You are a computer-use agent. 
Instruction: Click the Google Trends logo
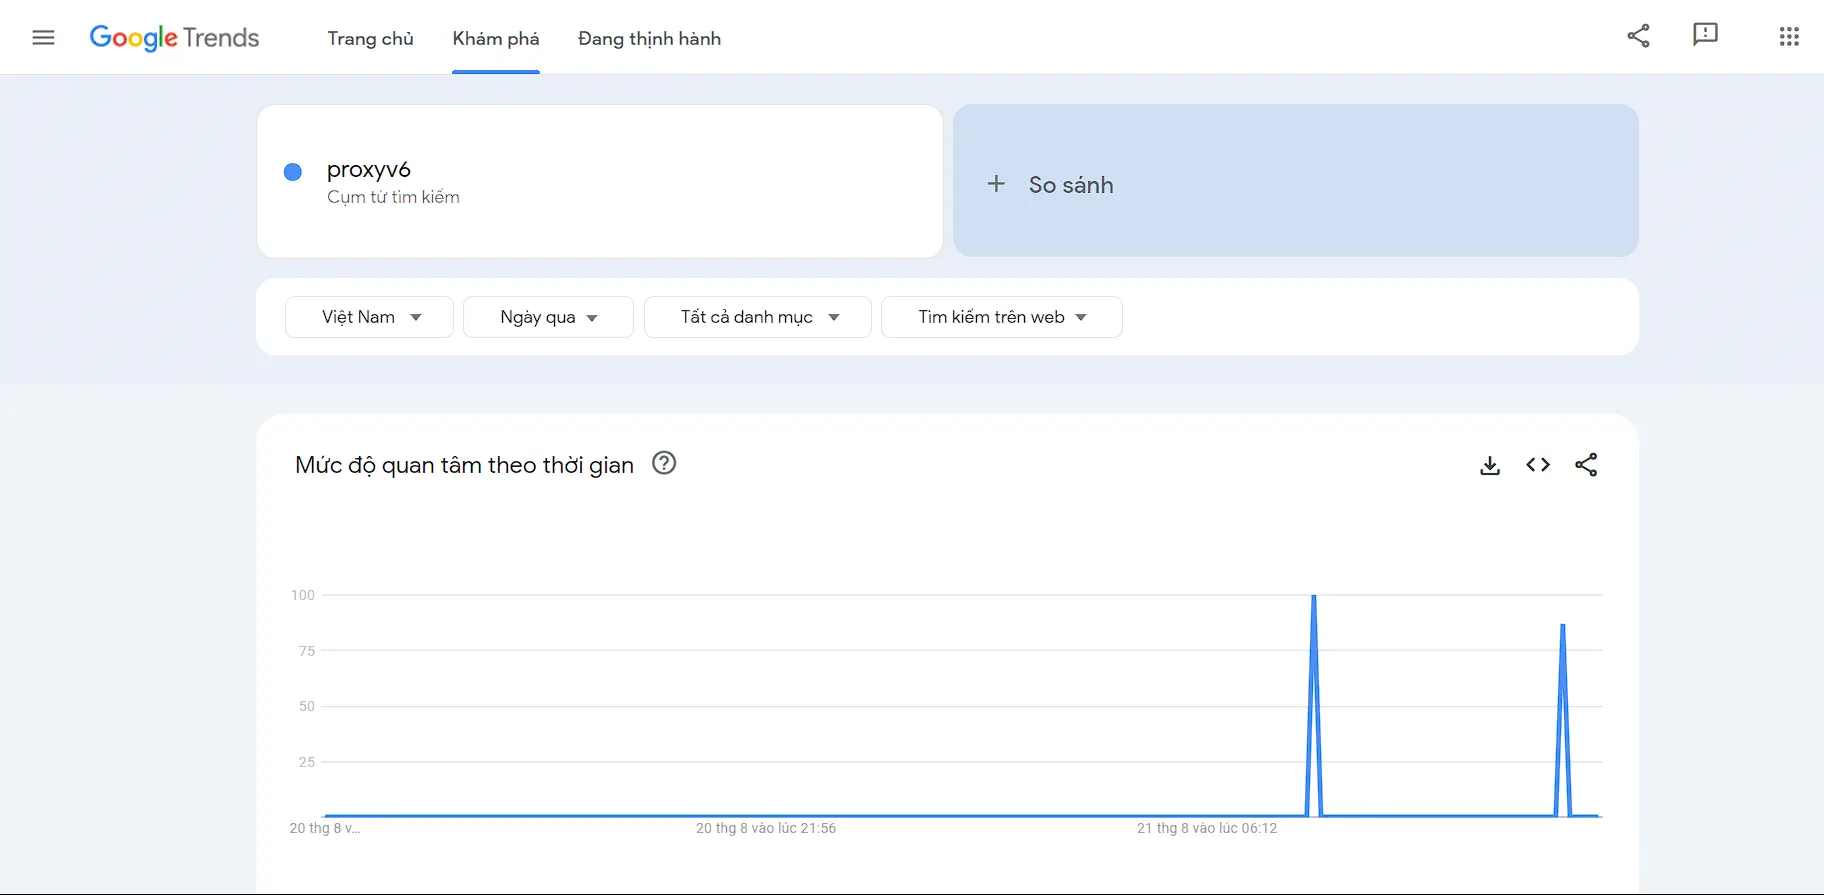pos(174,38)
